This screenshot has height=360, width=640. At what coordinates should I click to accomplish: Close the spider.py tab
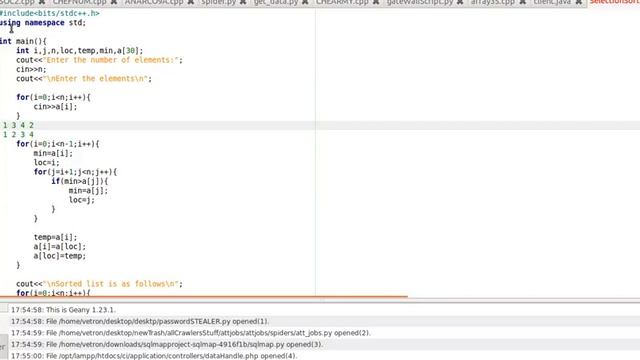click(243, 2)
